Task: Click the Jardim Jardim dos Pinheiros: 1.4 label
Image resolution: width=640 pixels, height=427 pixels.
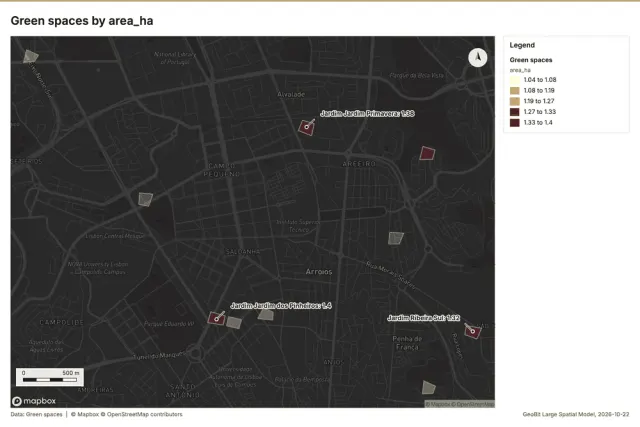Action: click(281, 305)
